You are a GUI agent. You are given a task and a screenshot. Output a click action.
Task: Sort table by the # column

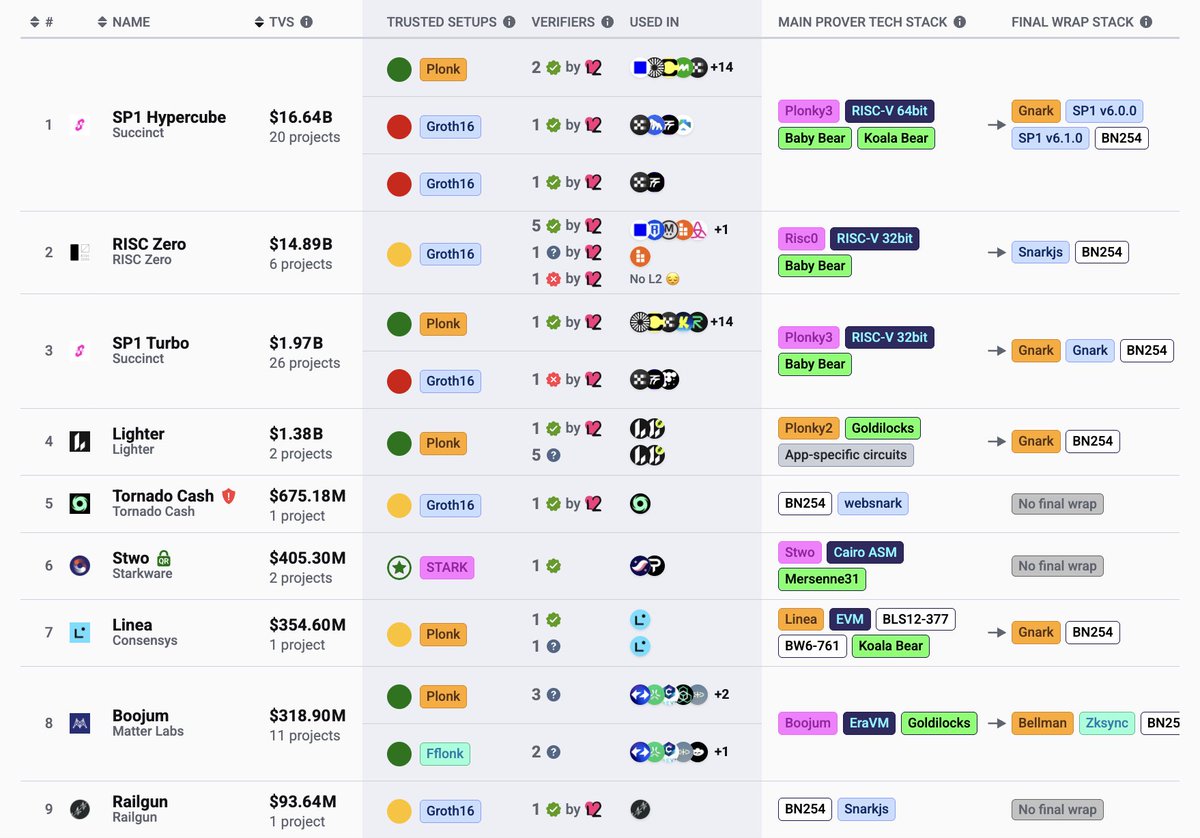(x=44, y=21)
